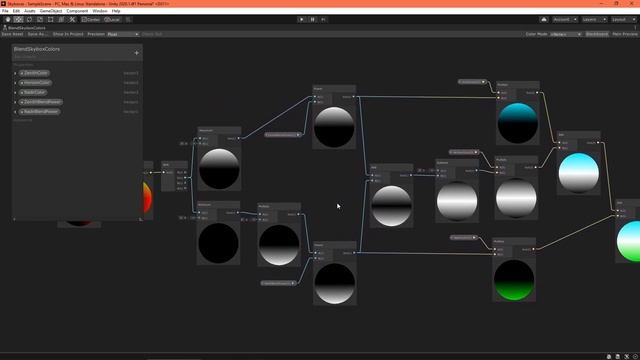Select the Scale tool
Viewport: 640px width, 360px height.
[x=40, y=20]
